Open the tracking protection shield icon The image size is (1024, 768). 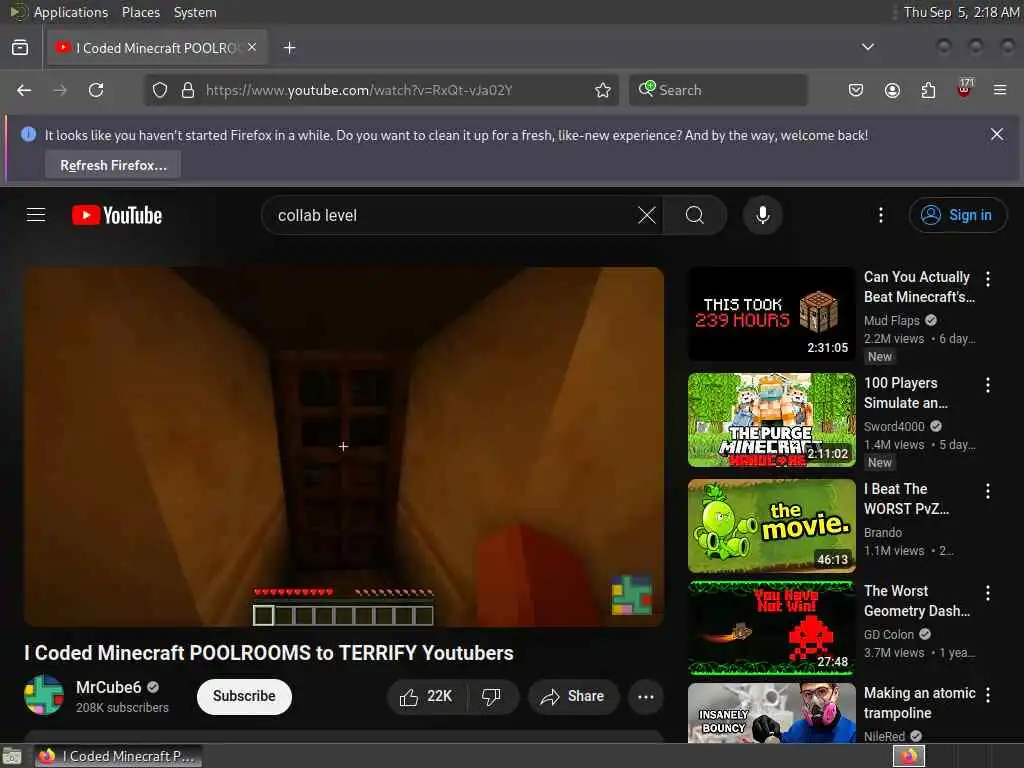159,90
